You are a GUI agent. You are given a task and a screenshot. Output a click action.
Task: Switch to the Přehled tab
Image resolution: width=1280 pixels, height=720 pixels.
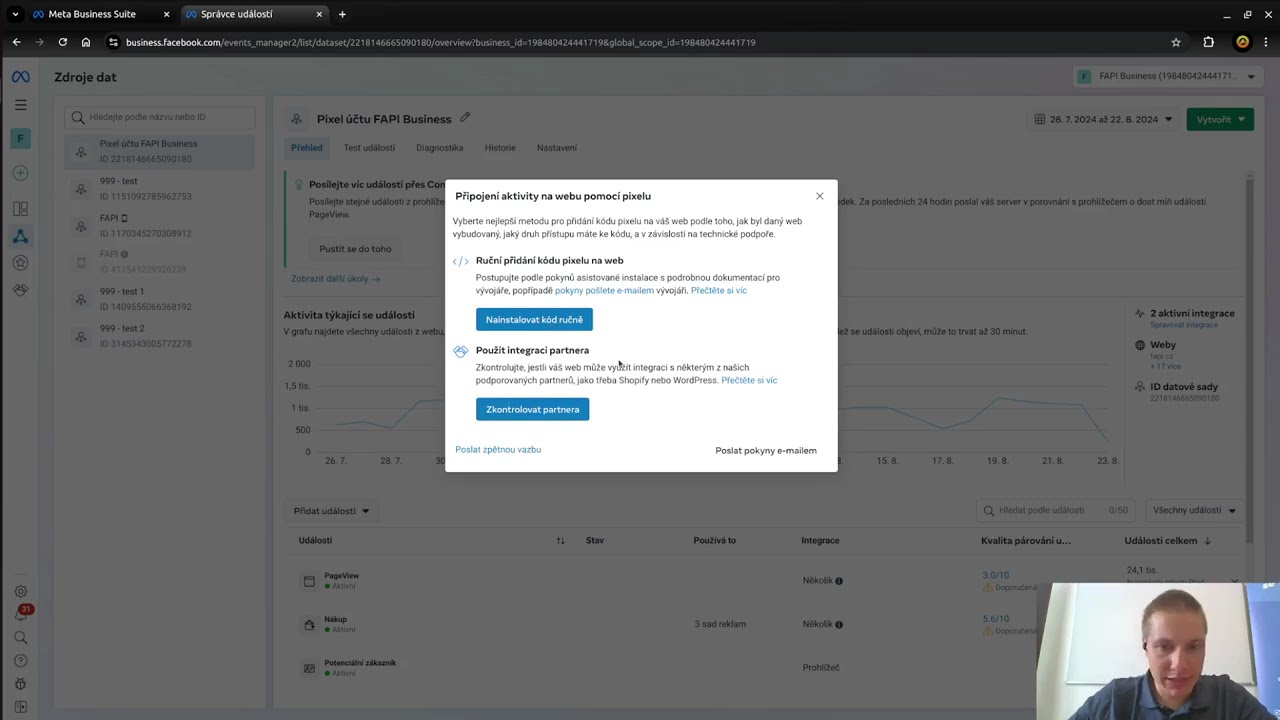307,148
